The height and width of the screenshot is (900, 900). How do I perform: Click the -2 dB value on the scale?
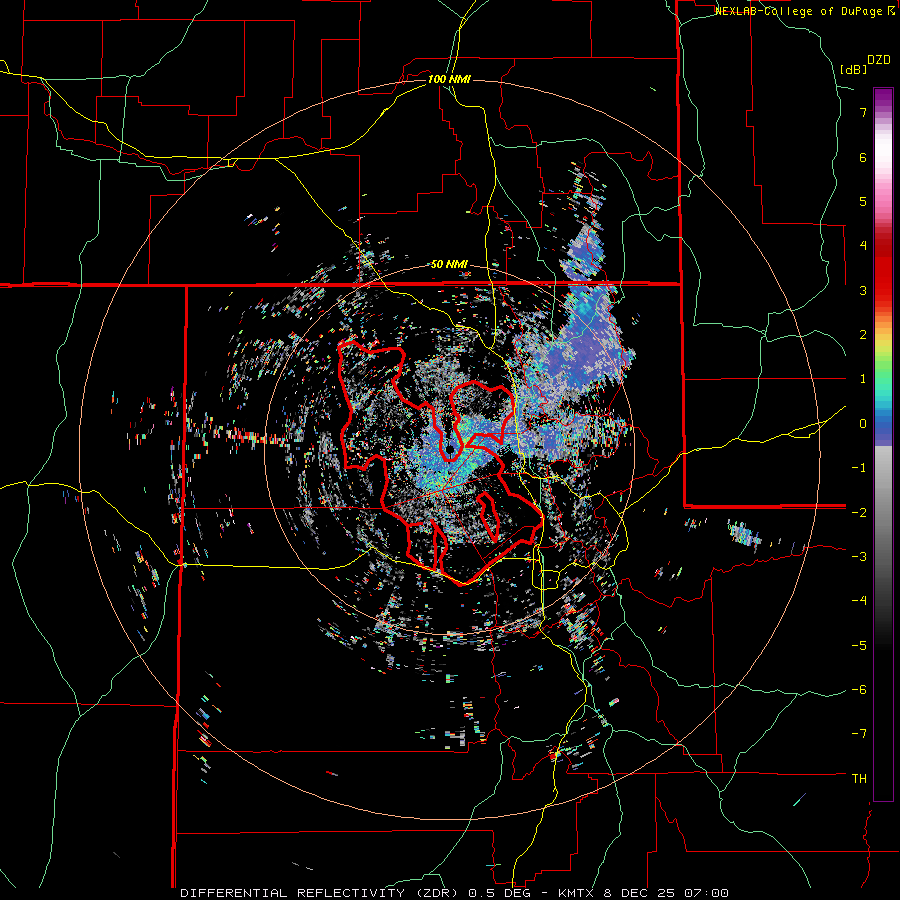pos(859,512)
